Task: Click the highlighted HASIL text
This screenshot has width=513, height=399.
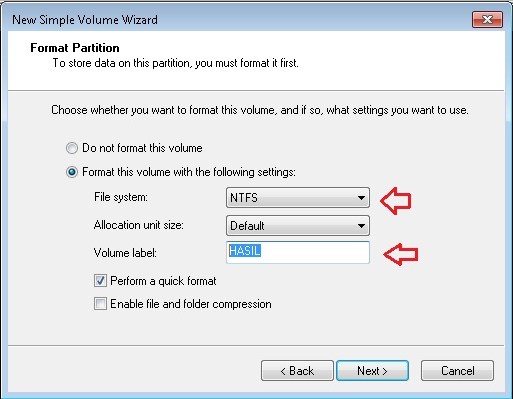Action: click(x=245, y=251)
